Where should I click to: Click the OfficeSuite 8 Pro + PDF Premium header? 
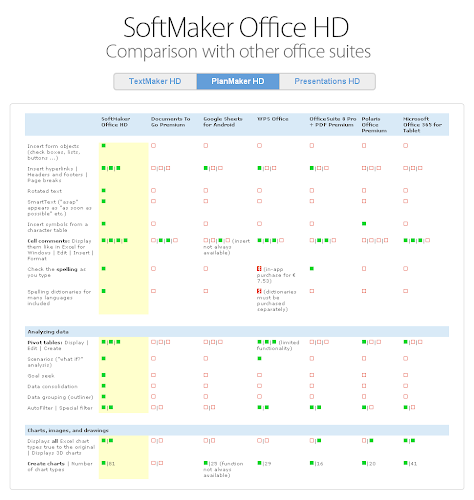[333, 122]
